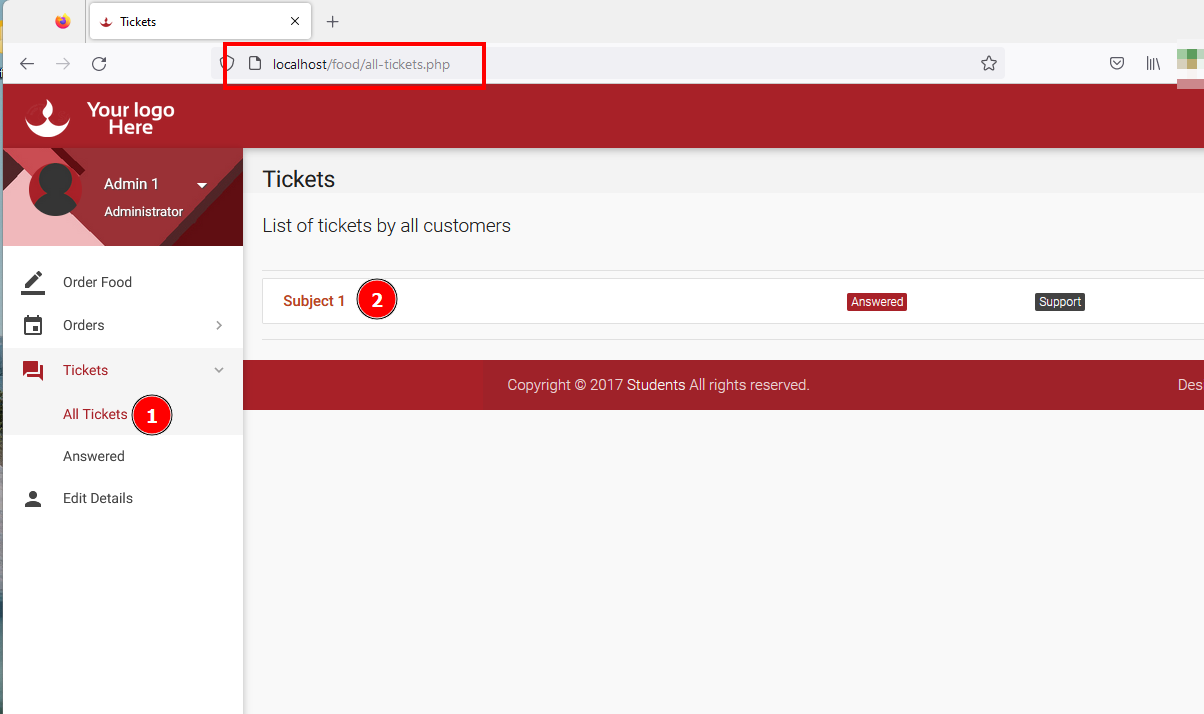Click the Students link in footer
The image size is (1204, 714).
tap(656, 385)
